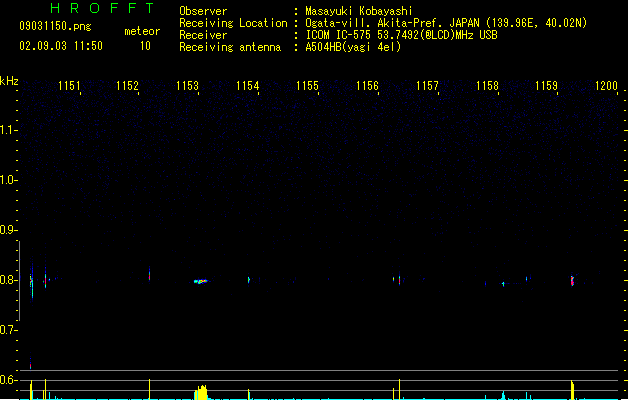Viewport: 629px width, 400px height.
Task: Click the long horizontal meteor echo after 1153
Action: click(201, 281)
